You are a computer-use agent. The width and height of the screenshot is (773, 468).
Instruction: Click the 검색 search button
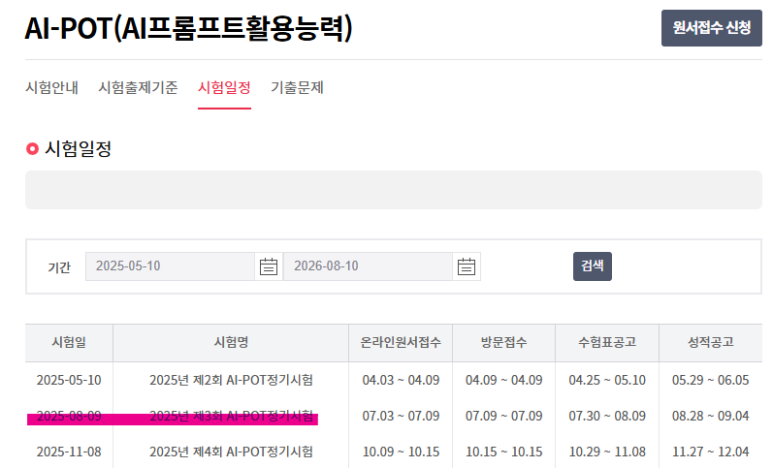592,266
